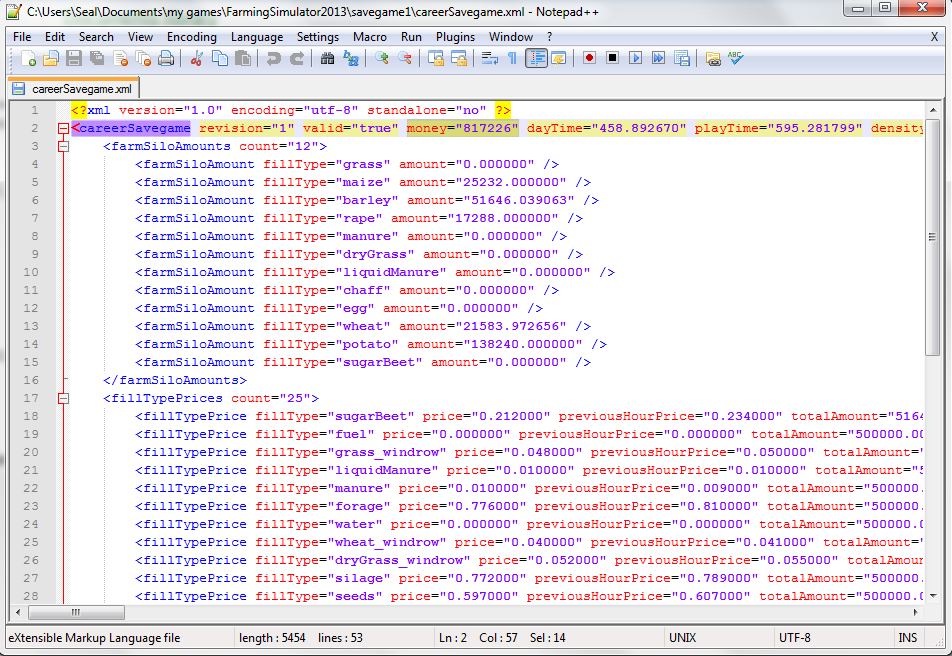
Task: Click the Paste clipboard icon
Action: tap(243, 58)
